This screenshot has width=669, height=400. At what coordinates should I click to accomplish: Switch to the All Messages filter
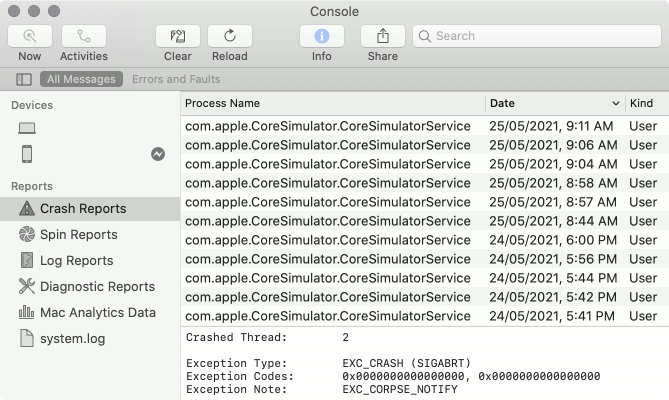click(81, 79)
